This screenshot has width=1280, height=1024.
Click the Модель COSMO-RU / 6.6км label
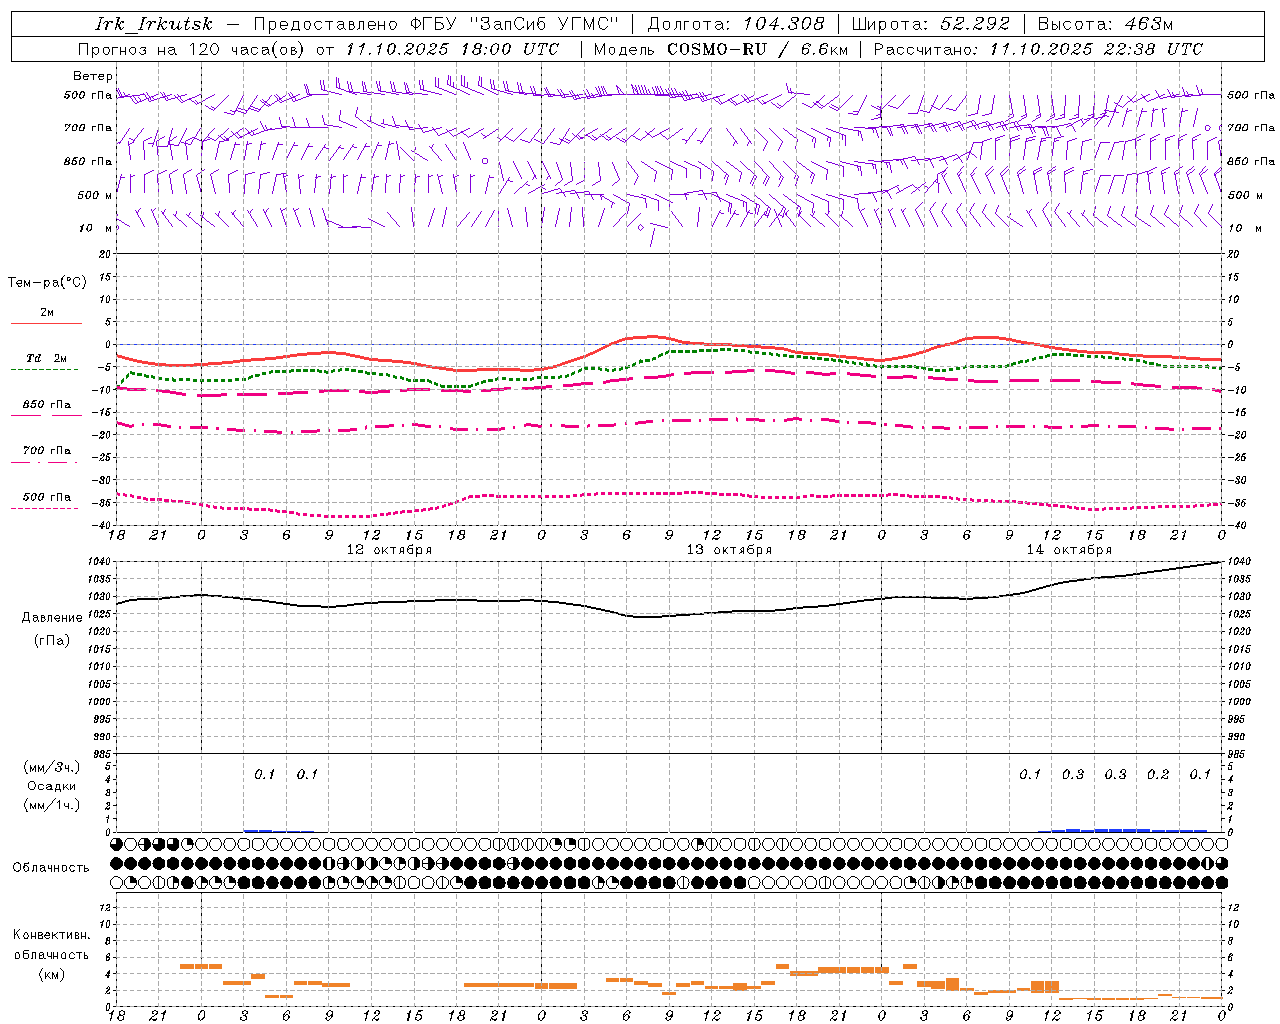click(721, 49)
